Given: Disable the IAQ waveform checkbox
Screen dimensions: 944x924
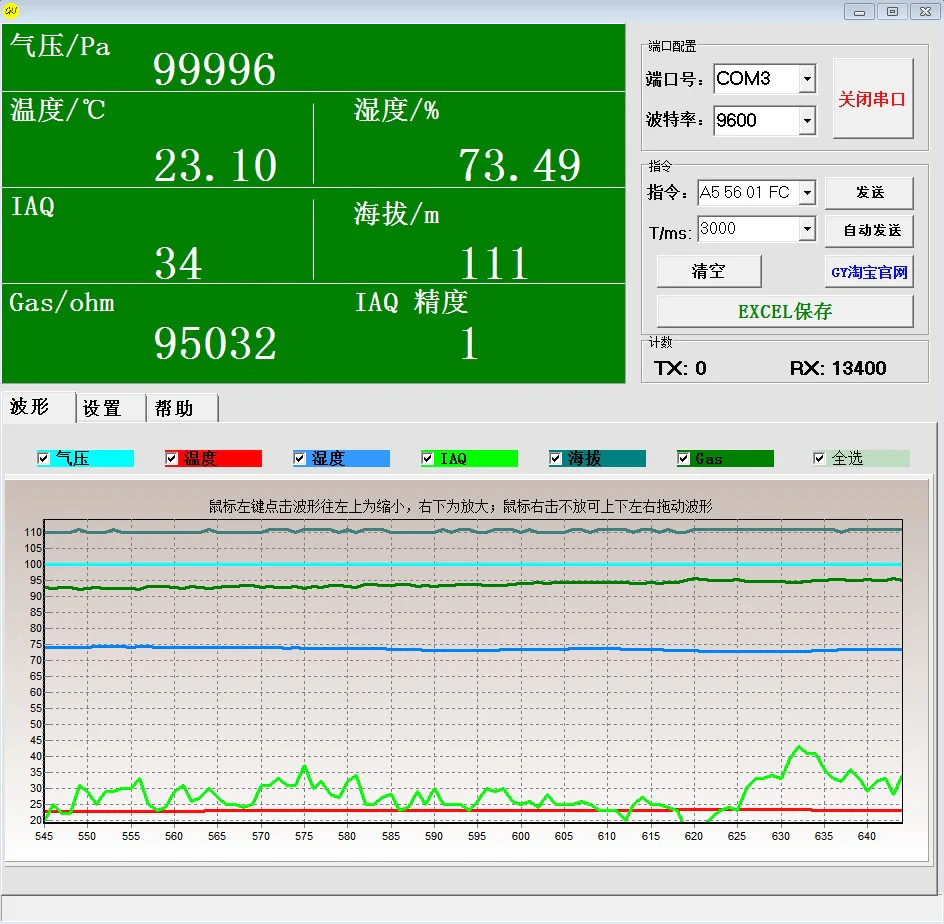Looking at the screenshot, I should (427, 459).
